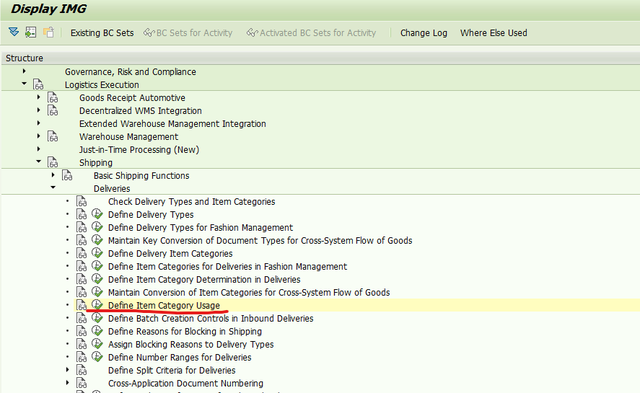Expand the Warehouse Management node
This screenshot has height=393, width=640.
38,136
